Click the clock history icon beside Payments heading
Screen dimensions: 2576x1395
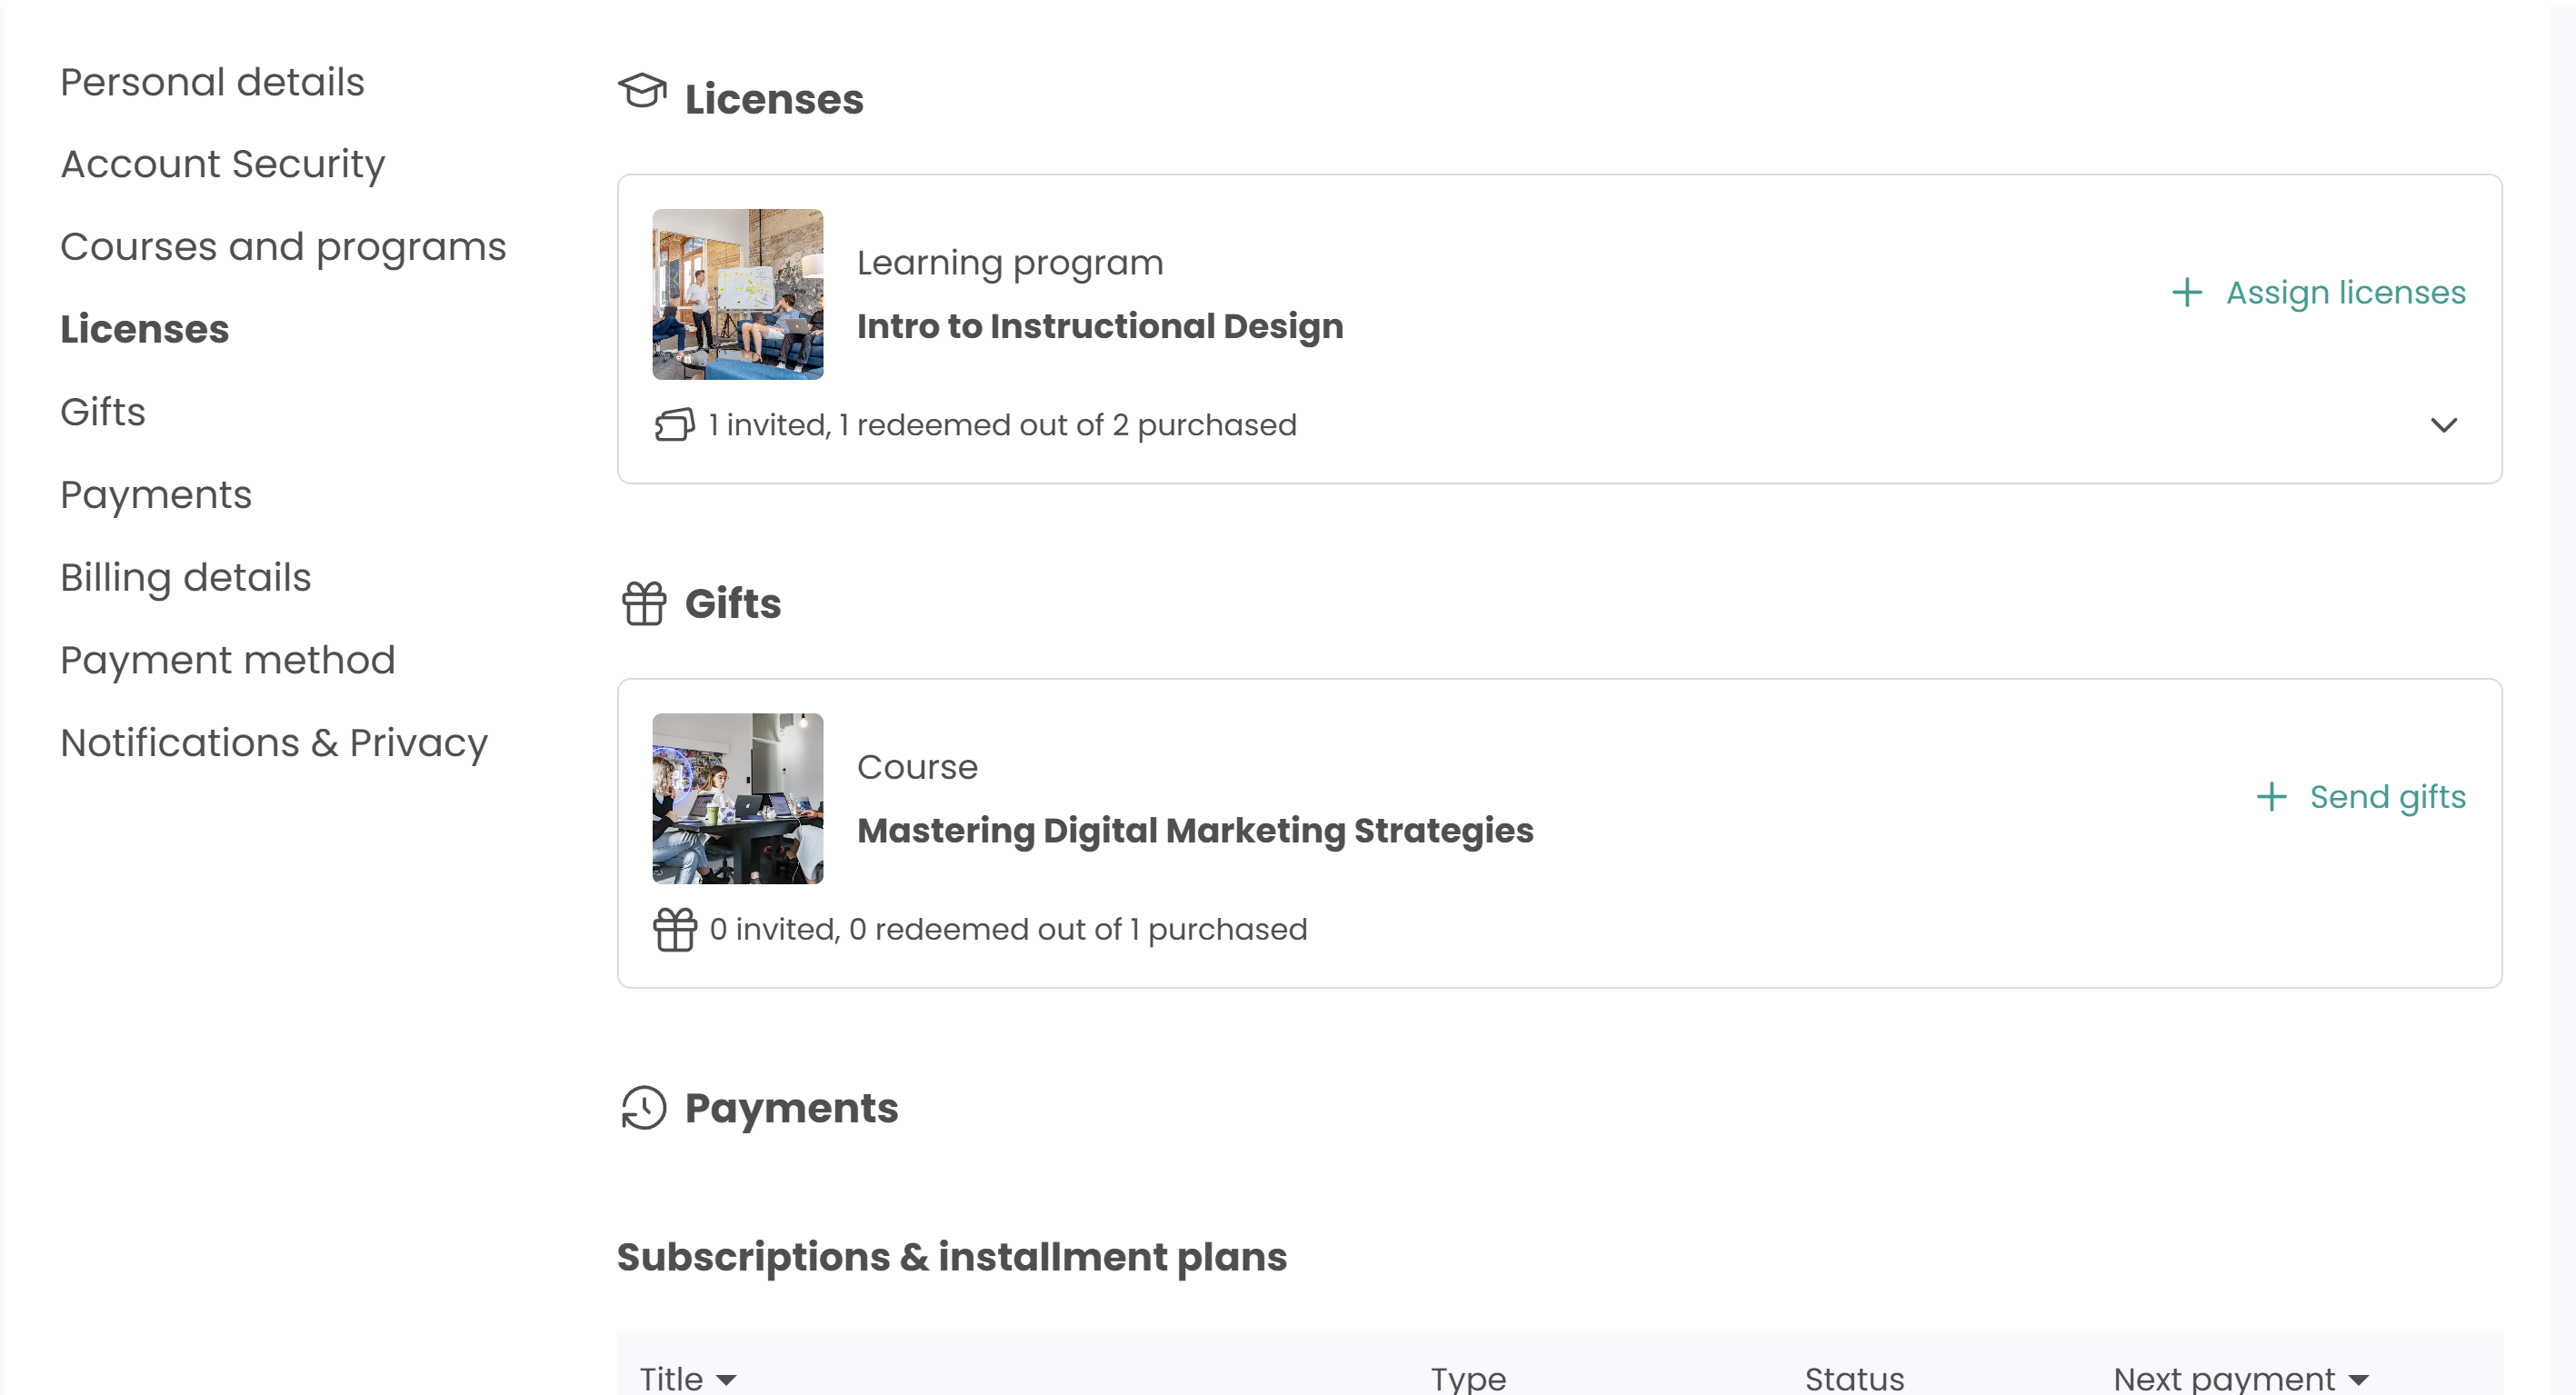click(x=643, y=1108)
